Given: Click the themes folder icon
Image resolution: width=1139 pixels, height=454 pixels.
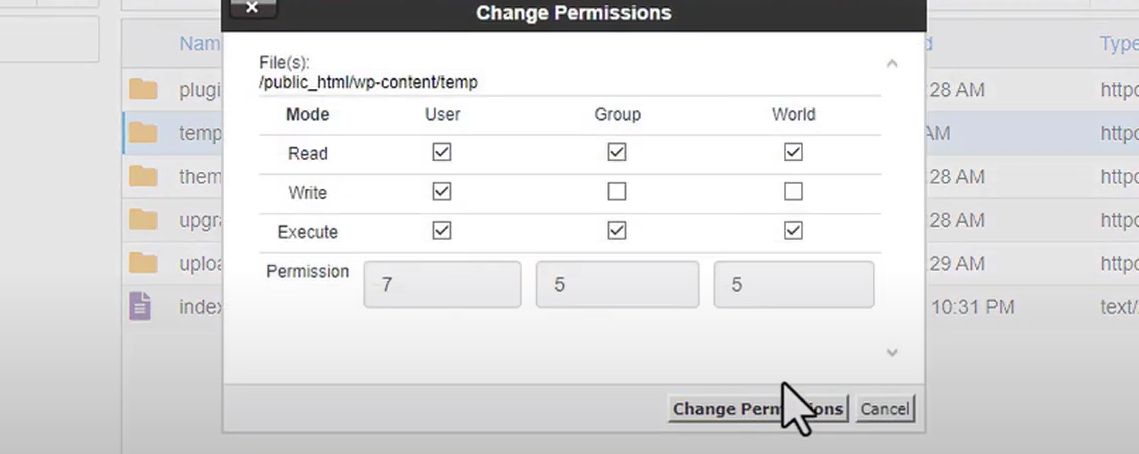Looking at the screenshot, I should (x=144, y=177).
